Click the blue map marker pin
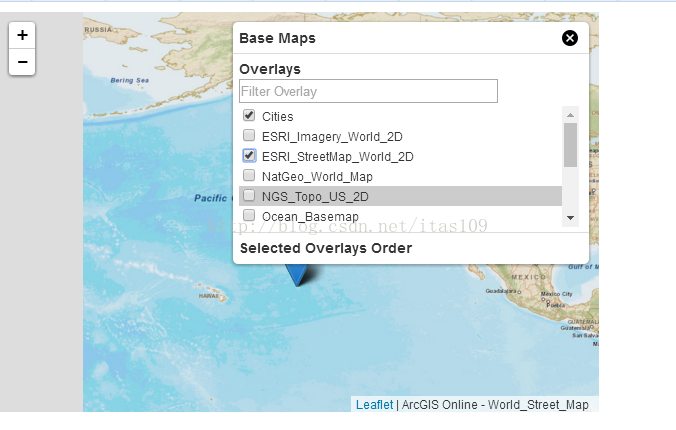Viewport: 676px width, 430px height. (297, 275)
